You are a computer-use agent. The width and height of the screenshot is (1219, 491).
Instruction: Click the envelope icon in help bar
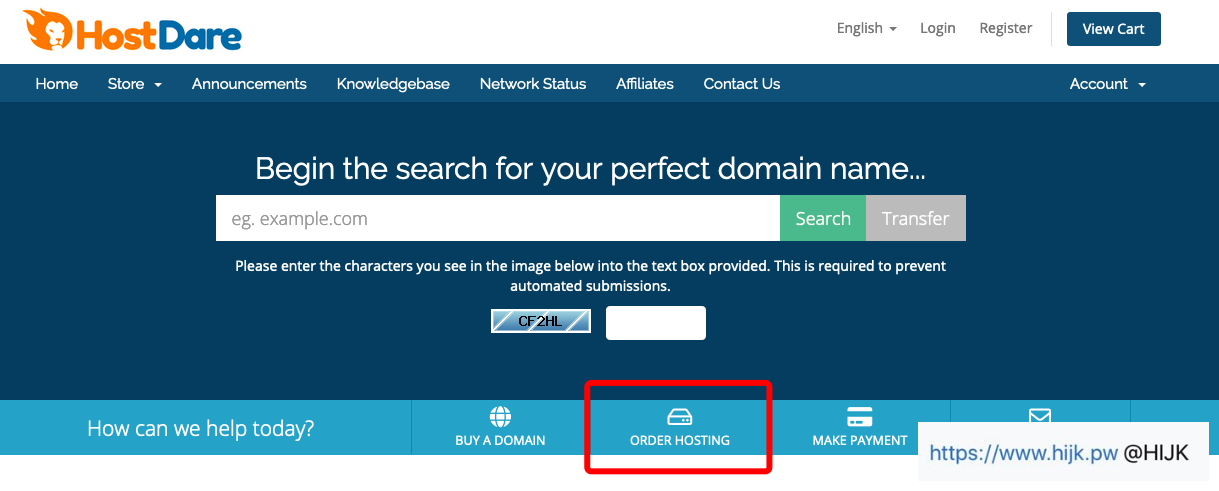[1040, 415]
